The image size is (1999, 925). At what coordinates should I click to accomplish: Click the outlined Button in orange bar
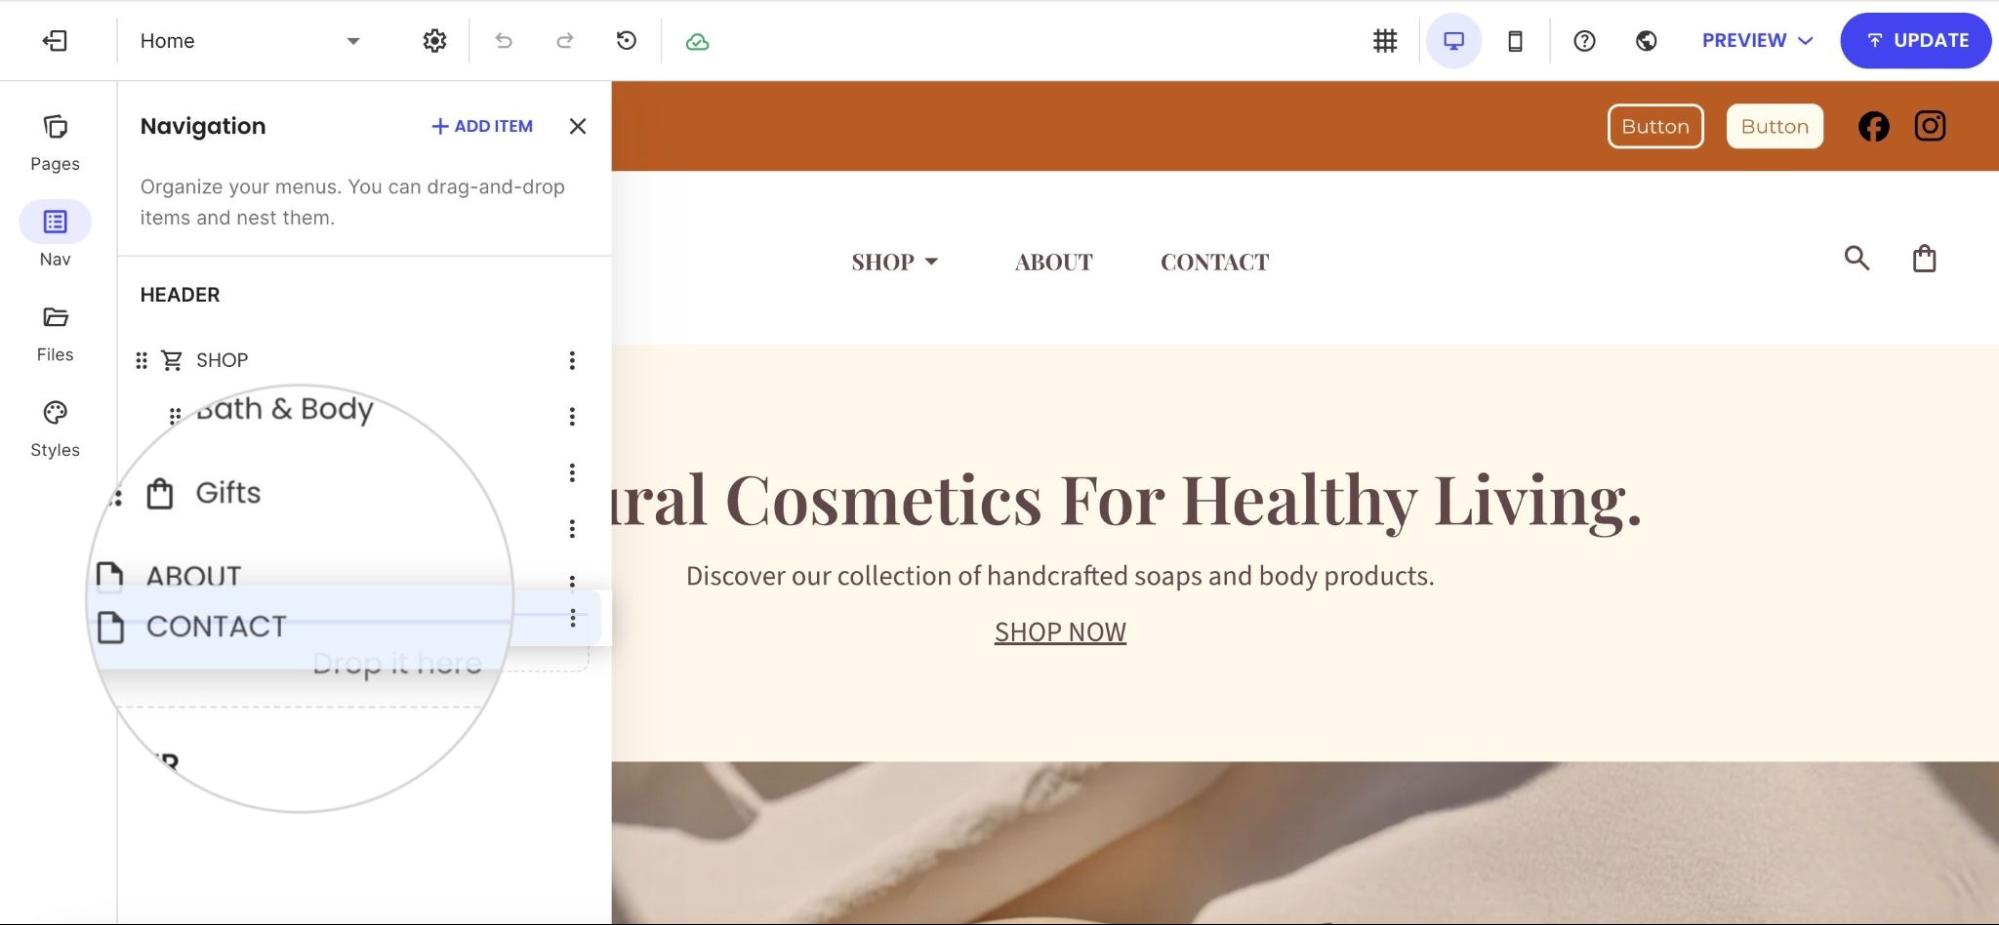(1655, 126)
